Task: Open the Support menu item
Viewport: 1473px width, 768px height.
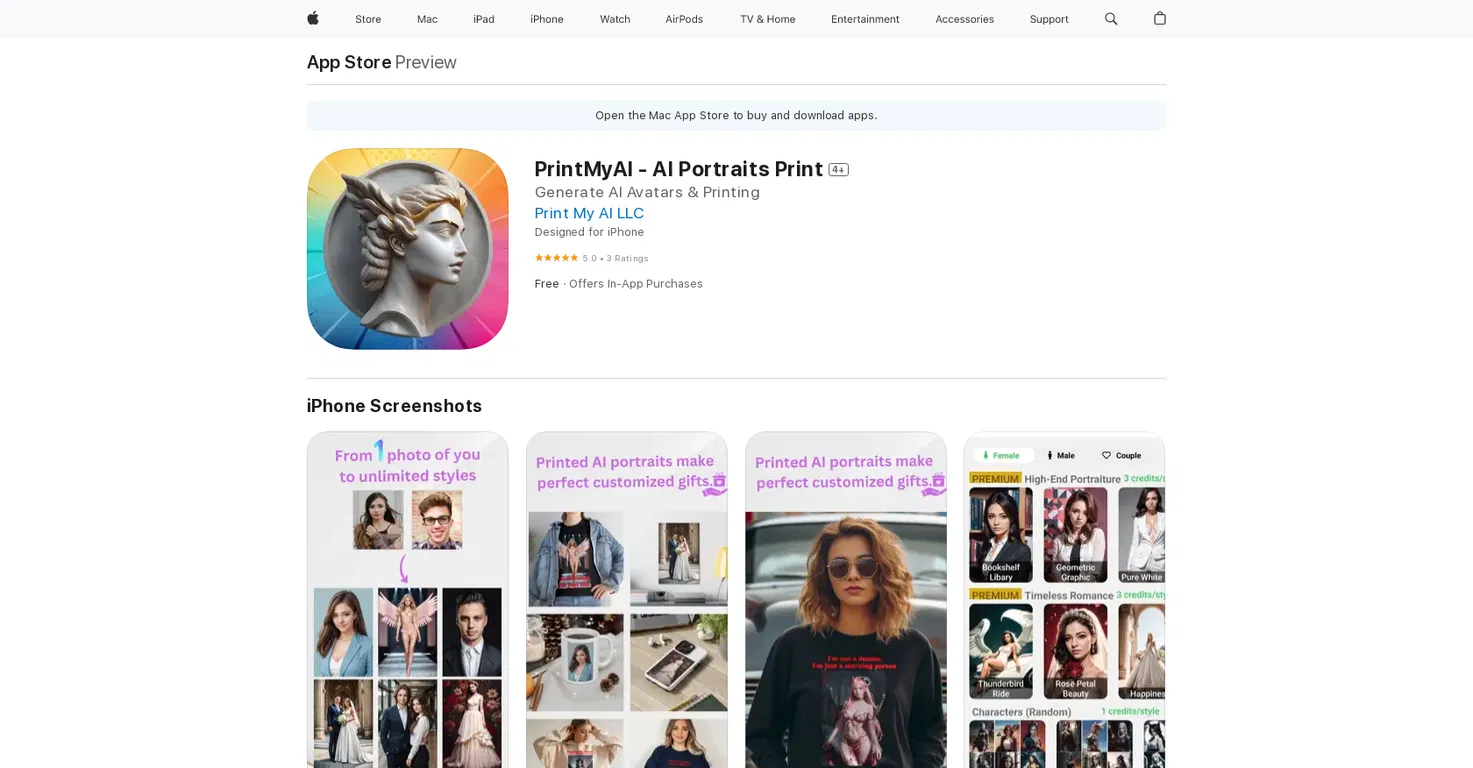Action: click(1049, 19)
